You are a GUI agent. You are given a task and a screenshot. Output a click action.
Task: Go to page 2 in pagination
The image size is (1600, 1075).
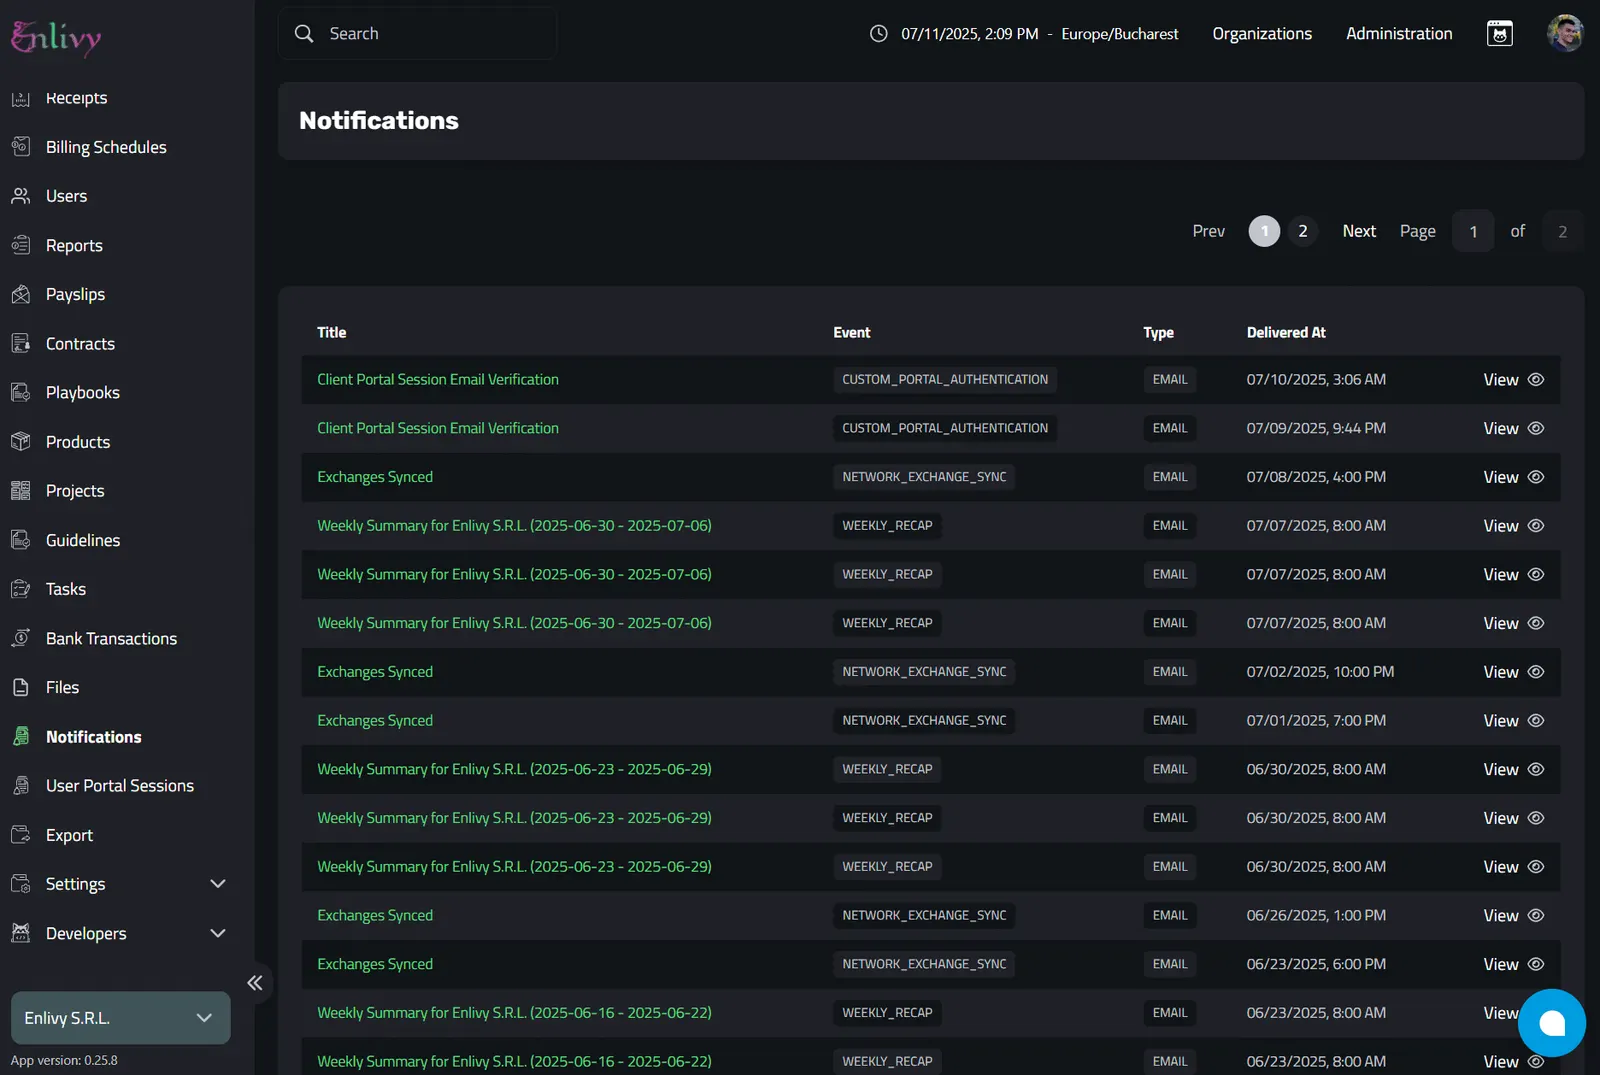coord(1302,231)
